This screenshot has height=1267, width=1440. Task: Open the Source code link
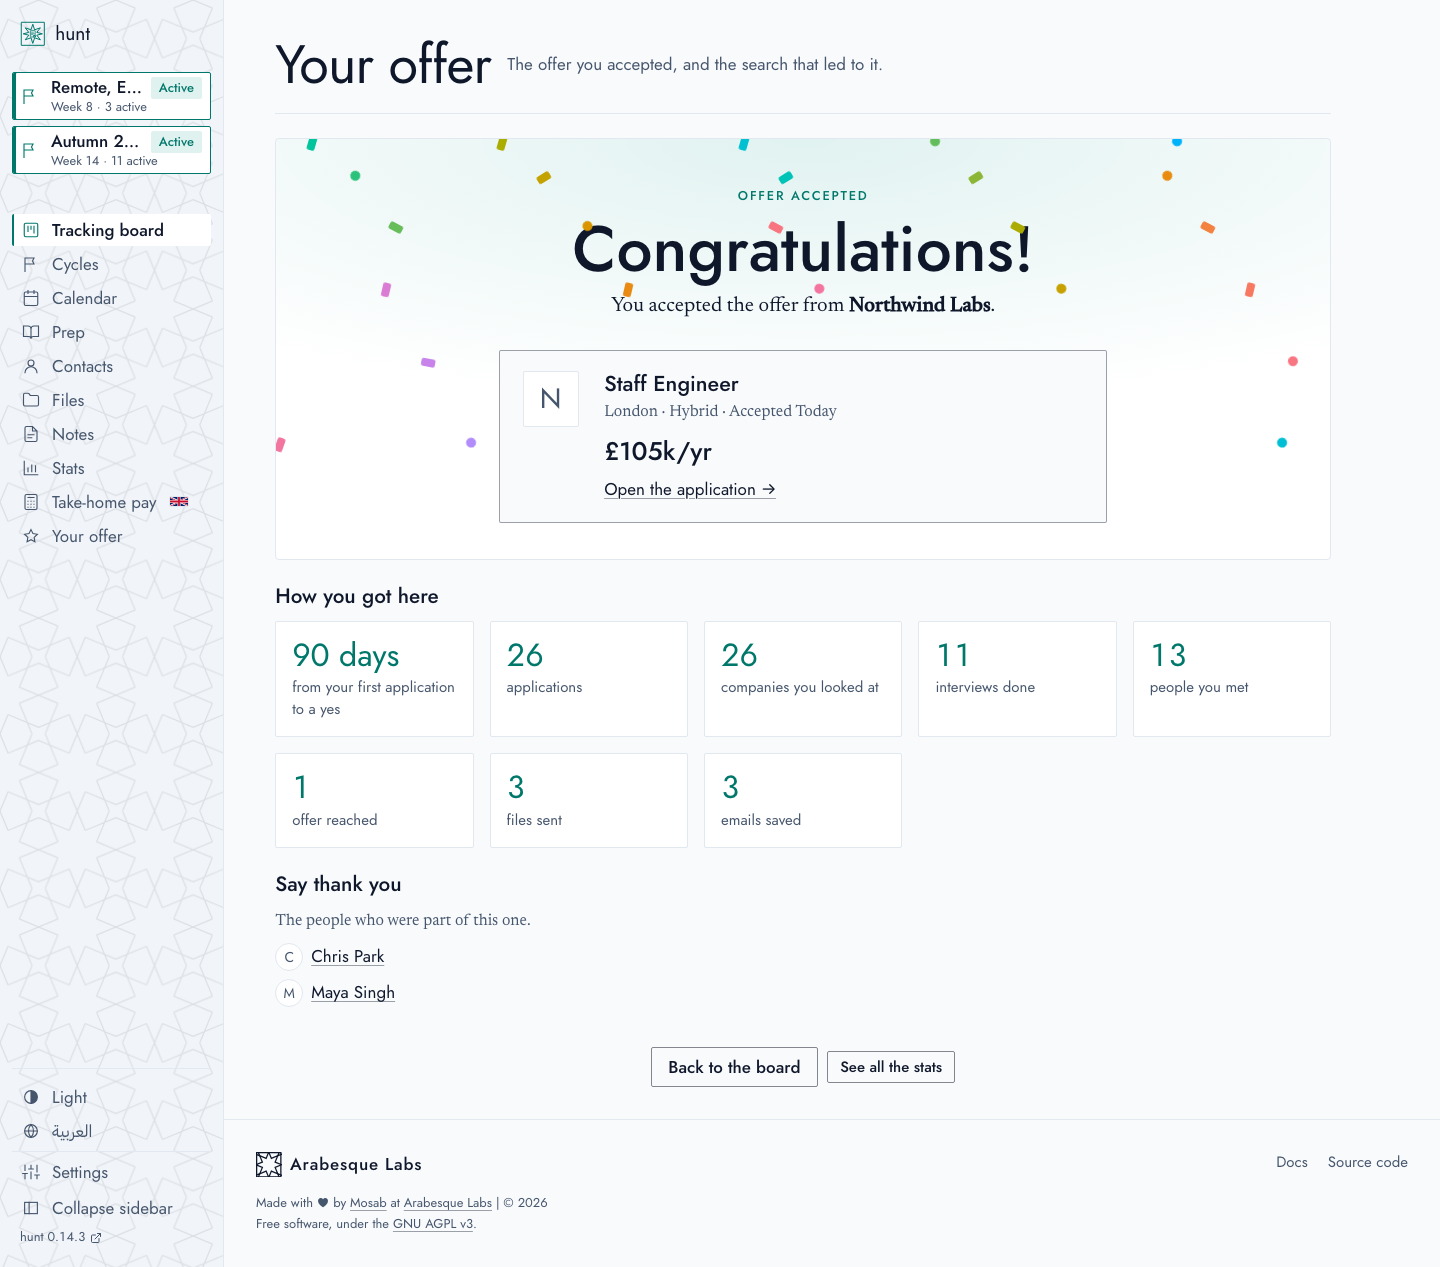point(1368,1162)
